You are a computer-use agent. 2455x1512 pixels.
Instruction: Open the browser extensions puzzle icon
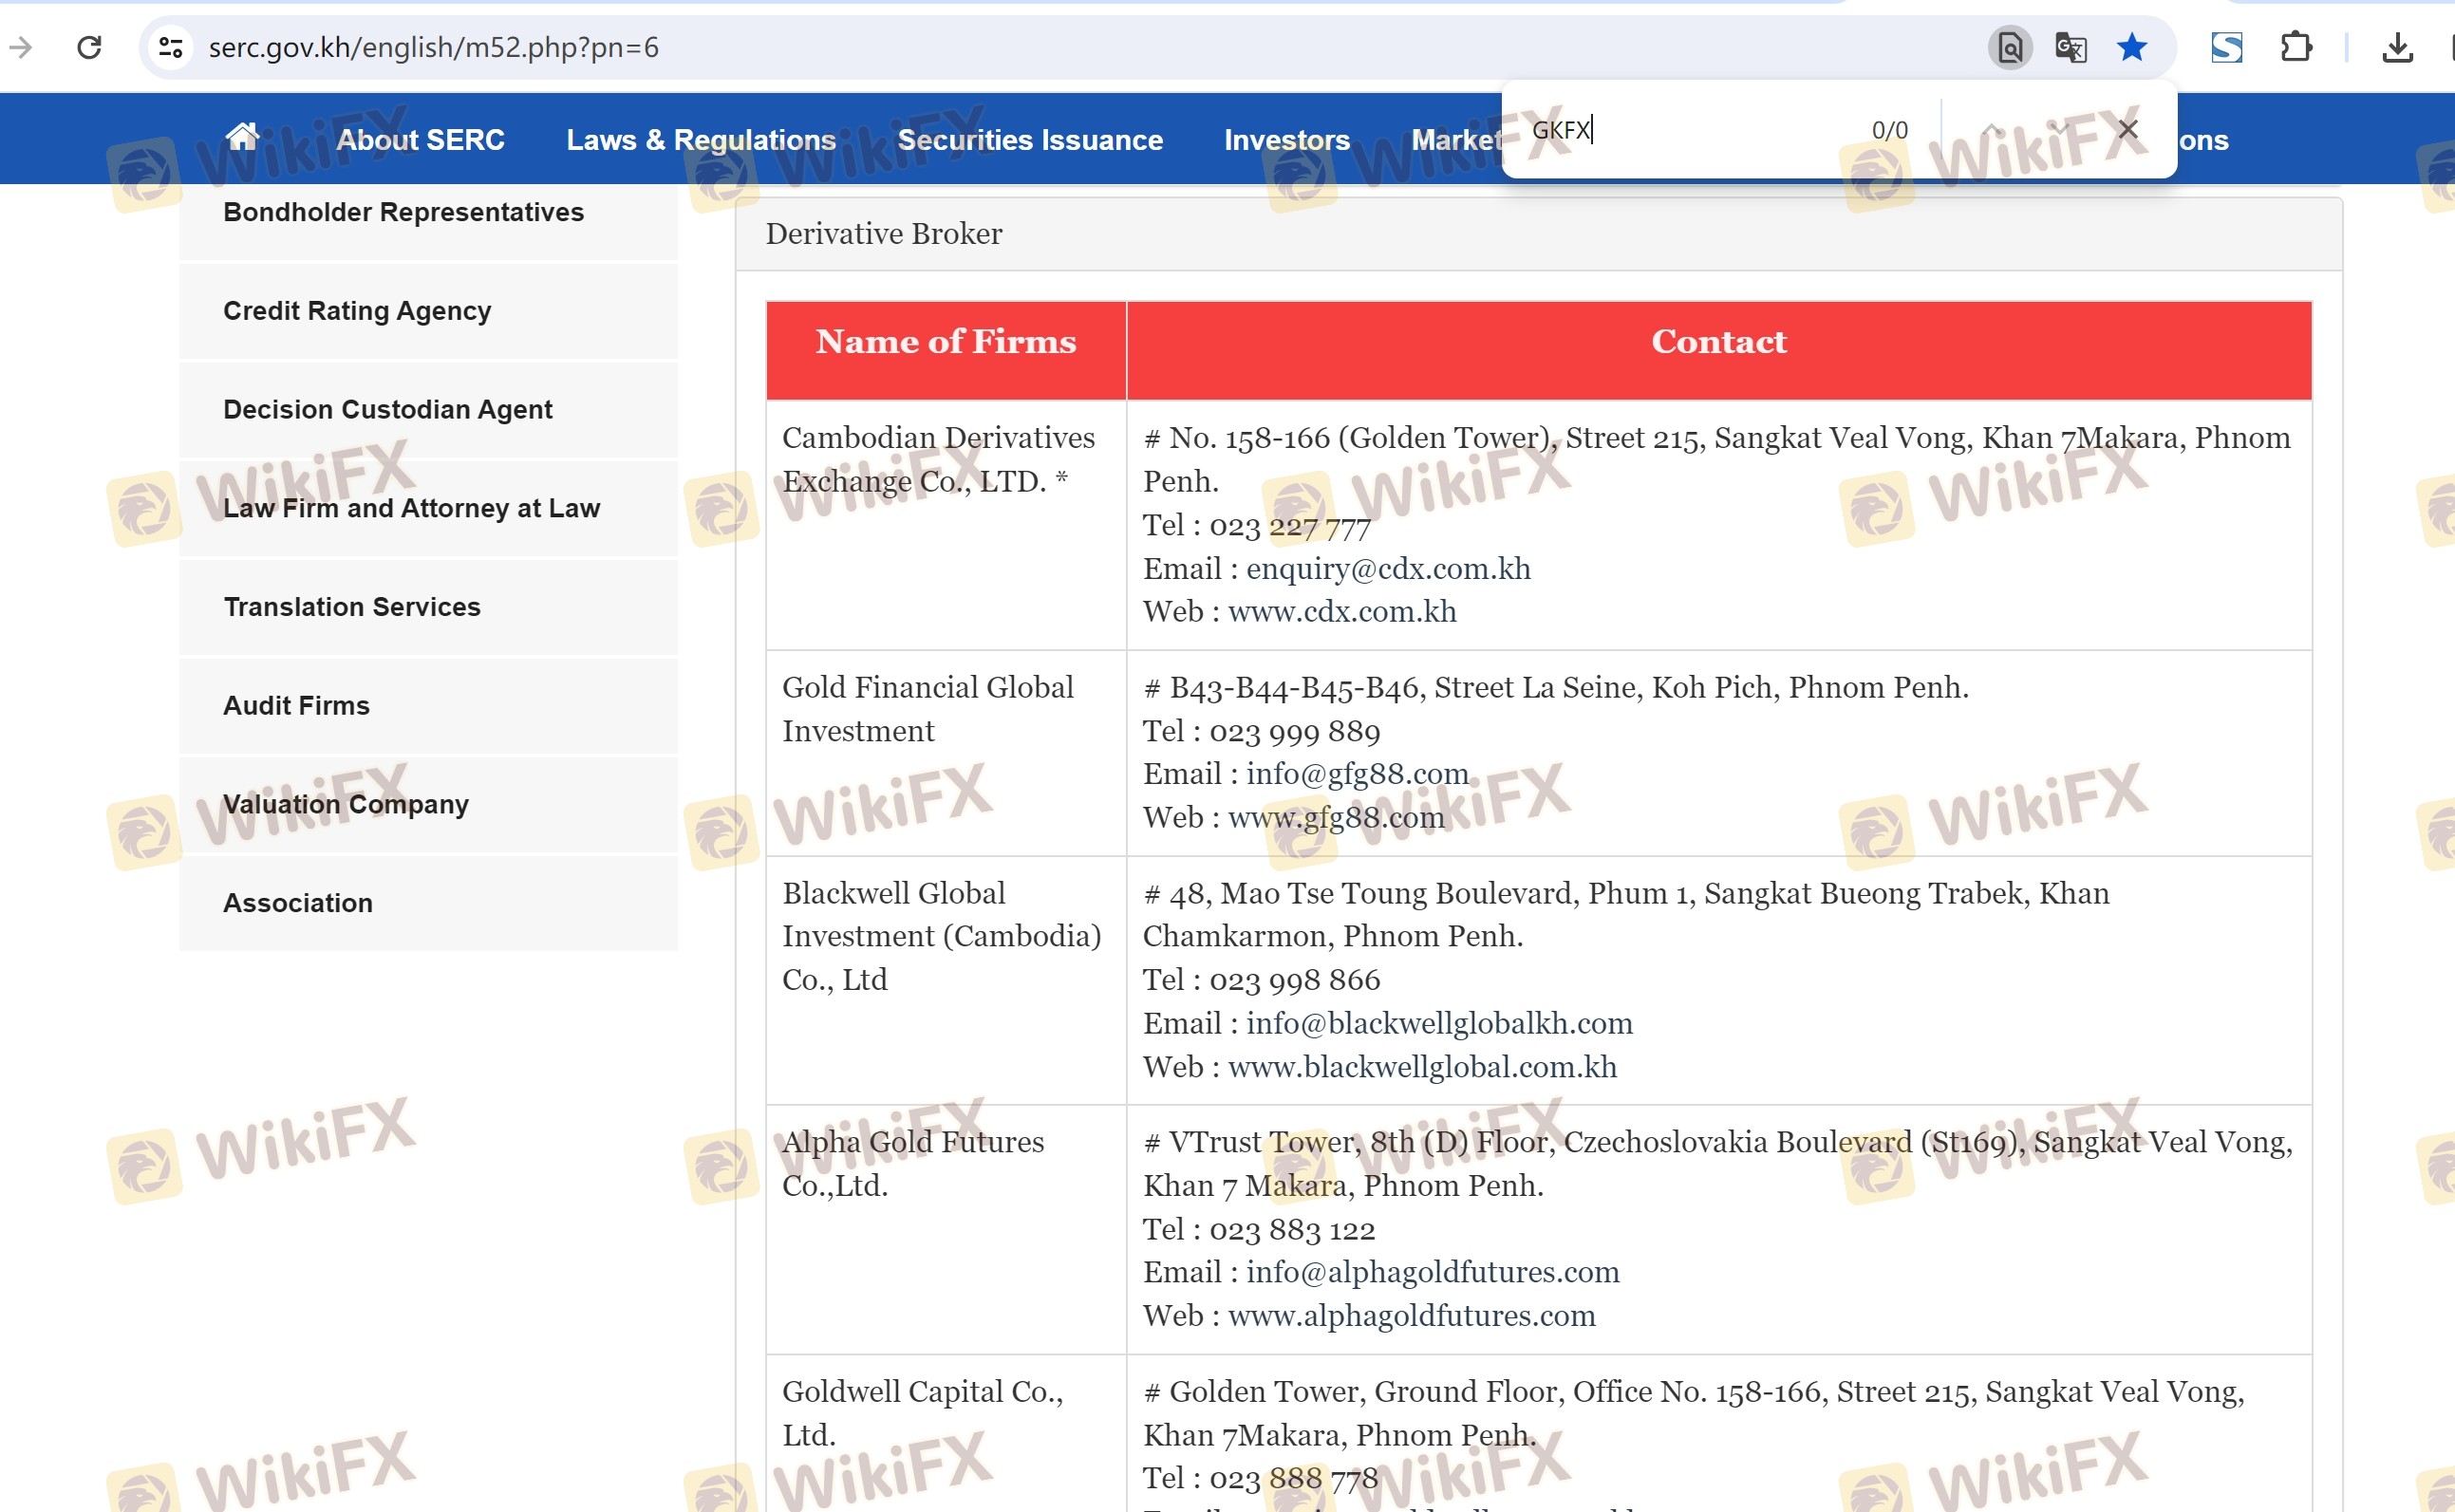click(2296, 47)
